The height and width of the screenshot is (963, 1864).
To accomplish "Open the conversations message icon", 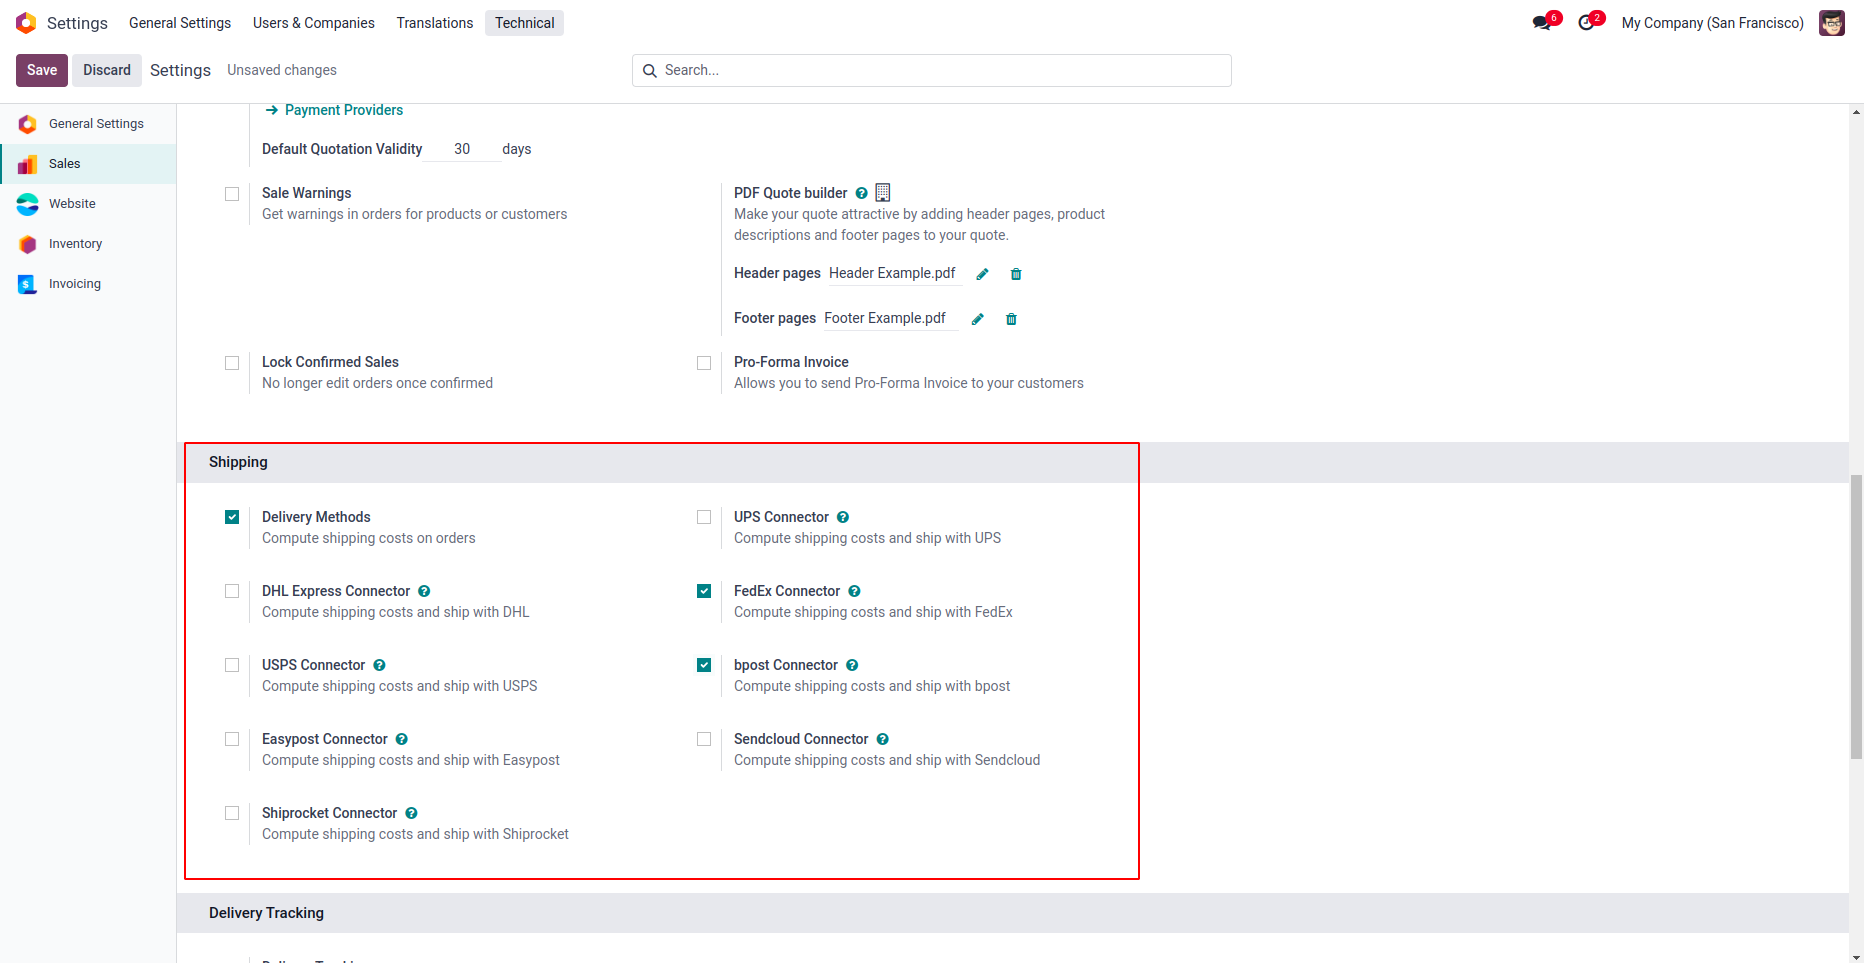I will click(x=1542, y=23).
